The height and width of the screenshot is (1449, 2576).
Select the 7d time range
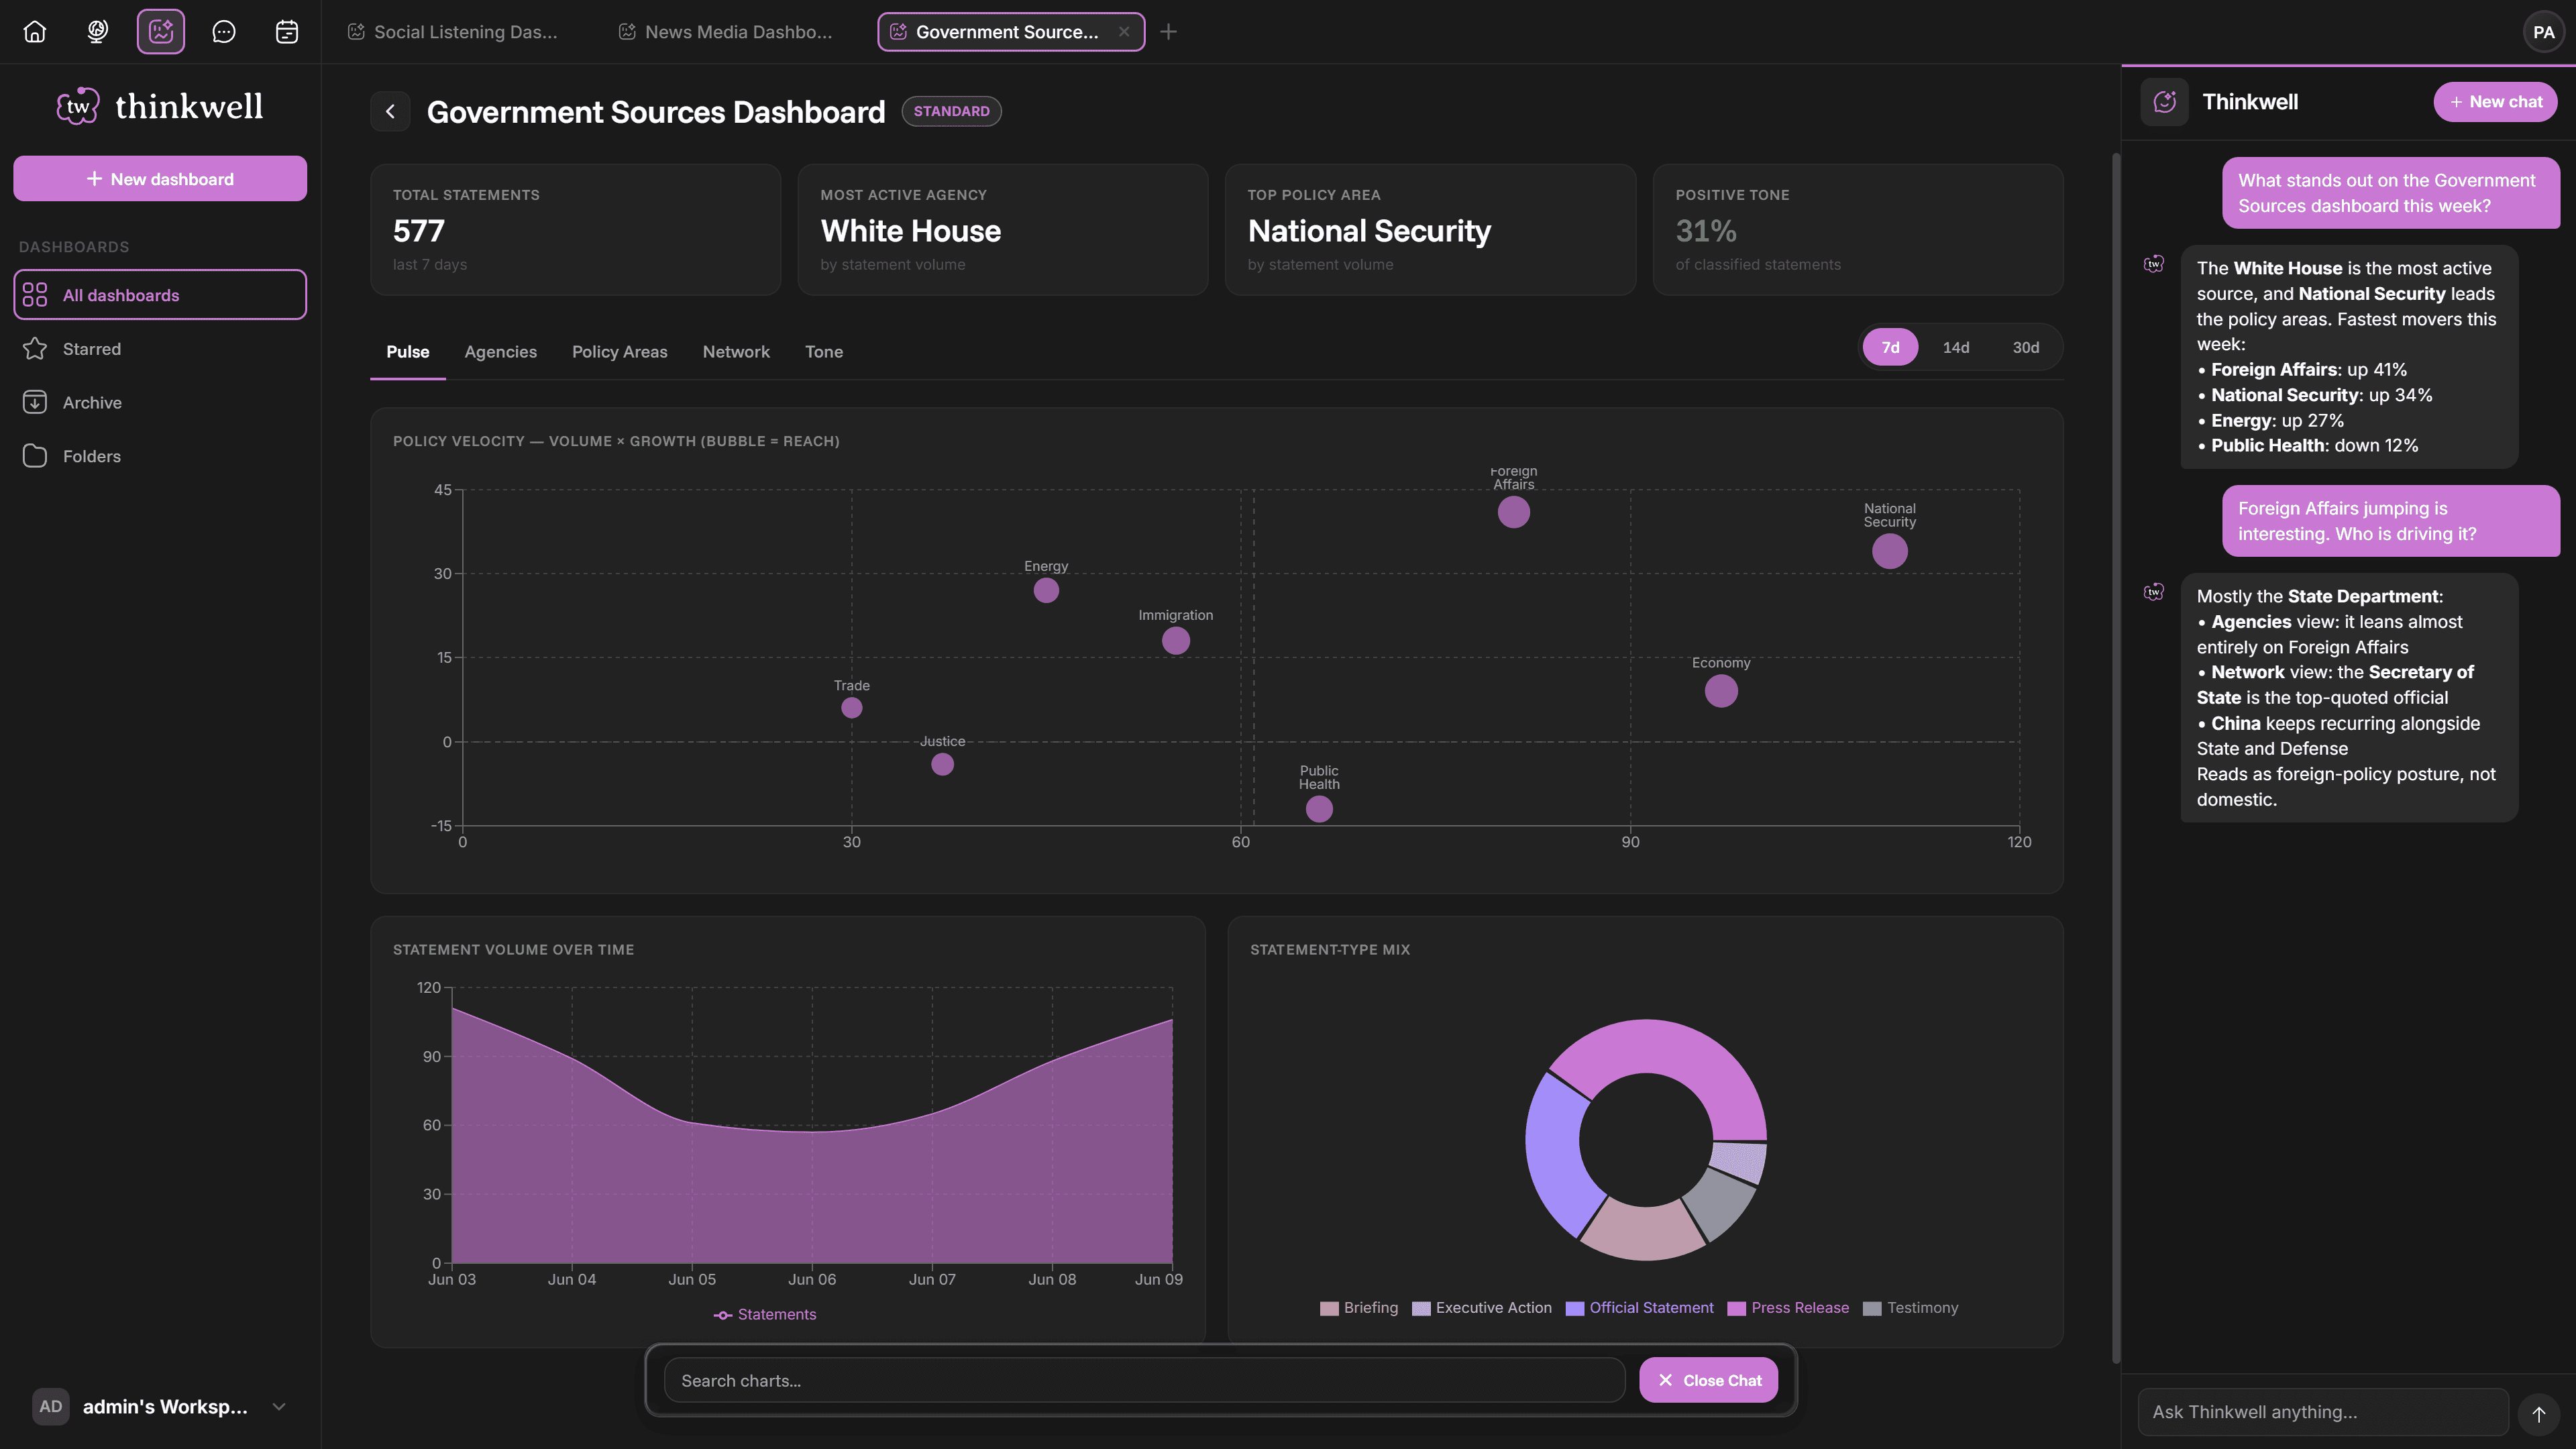click(x=1890, y=348)
